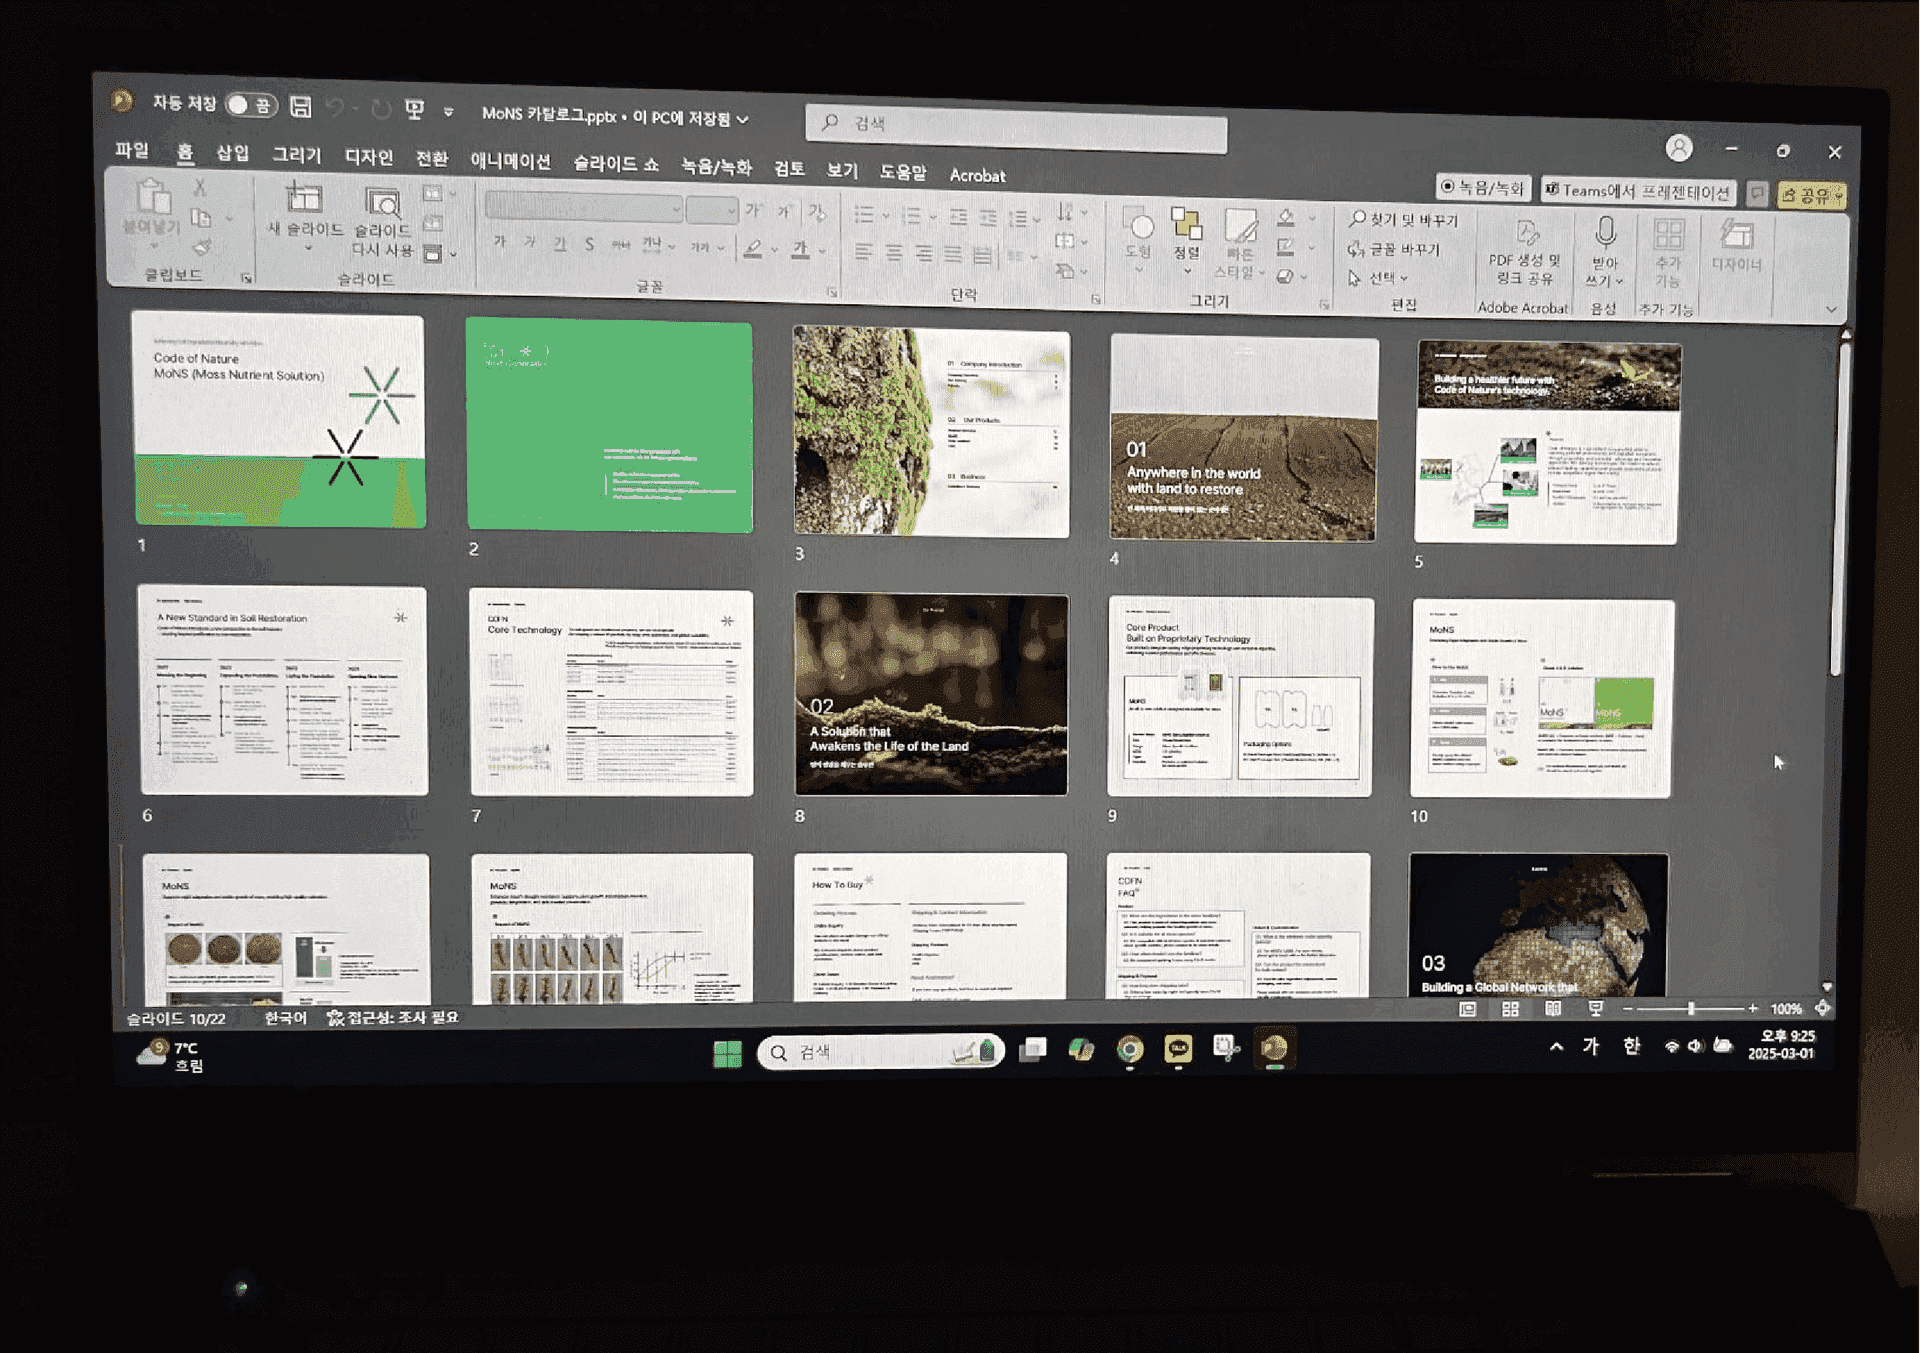
Task: Click the Designer (디자이너) icon
Action: (x=1737, y=236)
